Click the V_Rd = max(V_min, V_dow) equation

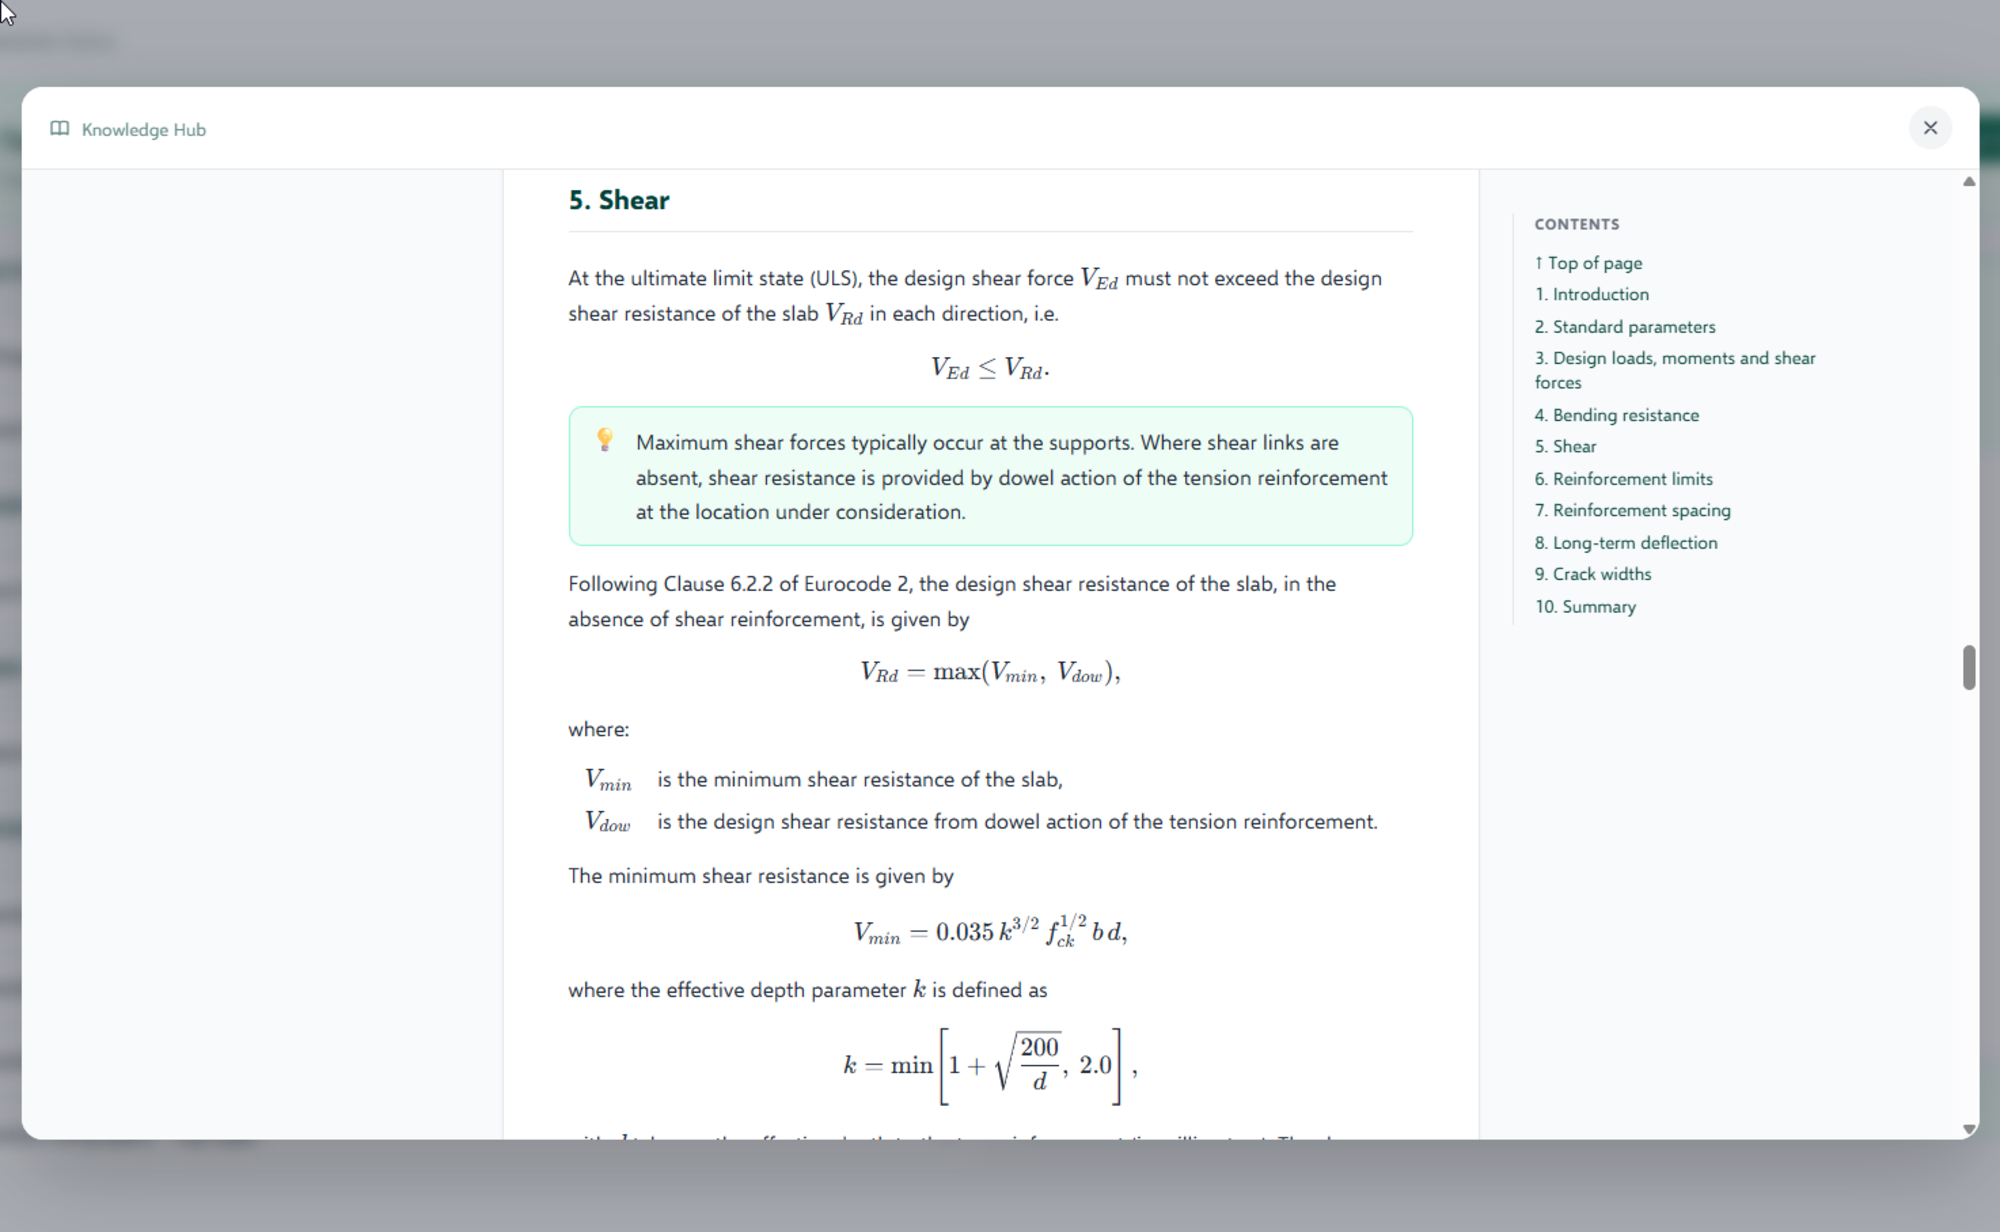click(990, 672)
